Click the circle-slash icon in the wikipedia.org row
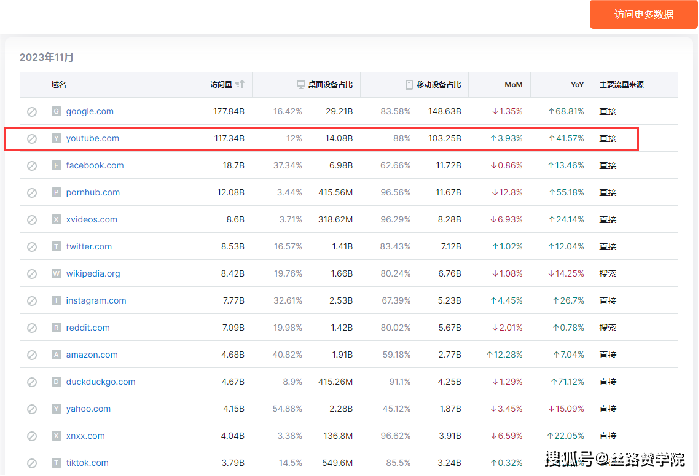The image size is (699, 476). (32, 274)
